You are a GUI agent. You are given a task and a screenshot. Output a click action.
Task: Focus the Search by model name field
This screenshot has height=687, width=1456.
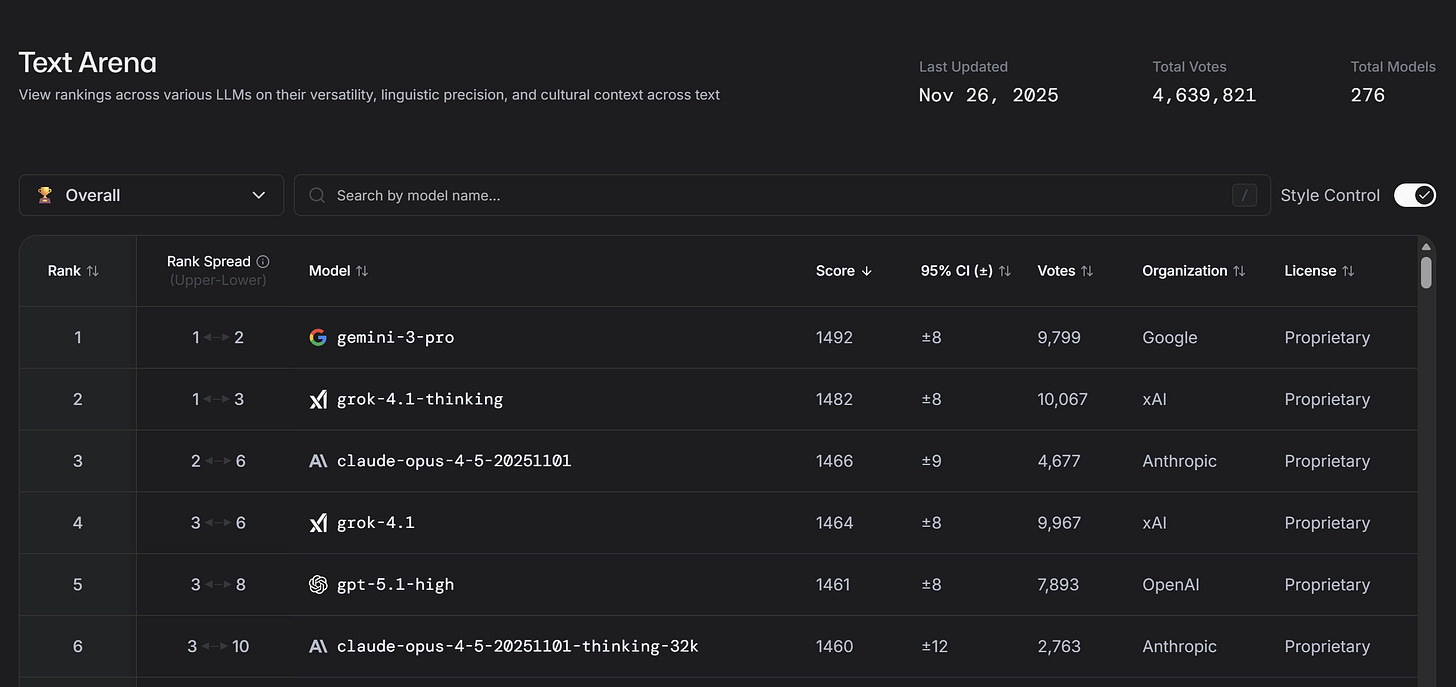point(781,195)
